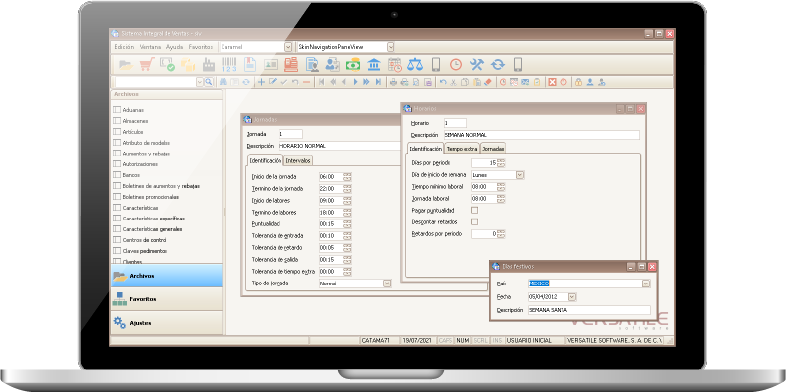Open the bank building icon

[x=374, y=65]
